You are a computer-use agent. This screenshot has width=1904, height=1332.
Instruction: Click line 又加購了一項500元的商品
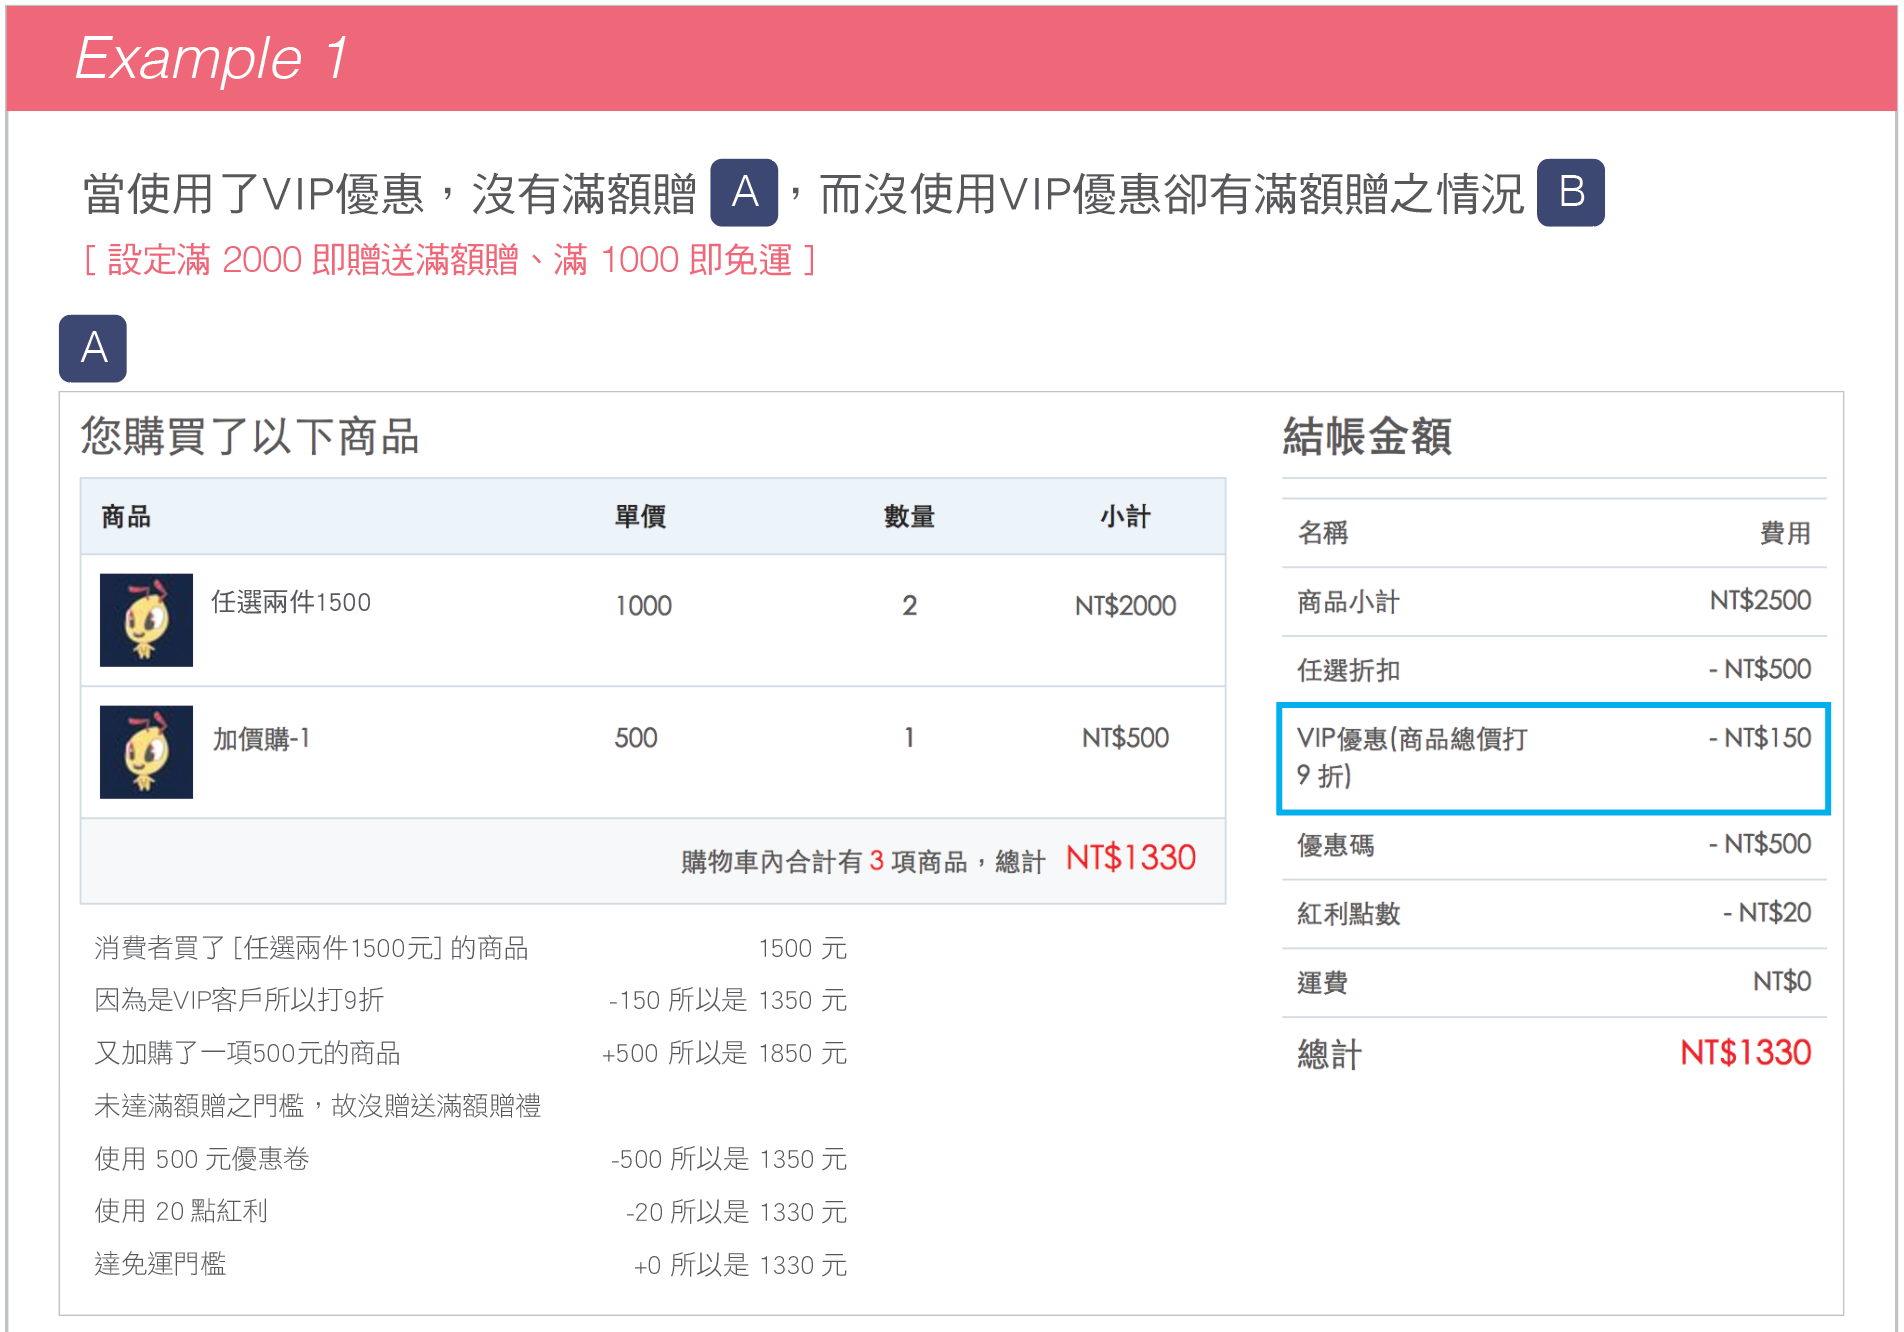click(247, 1053)
